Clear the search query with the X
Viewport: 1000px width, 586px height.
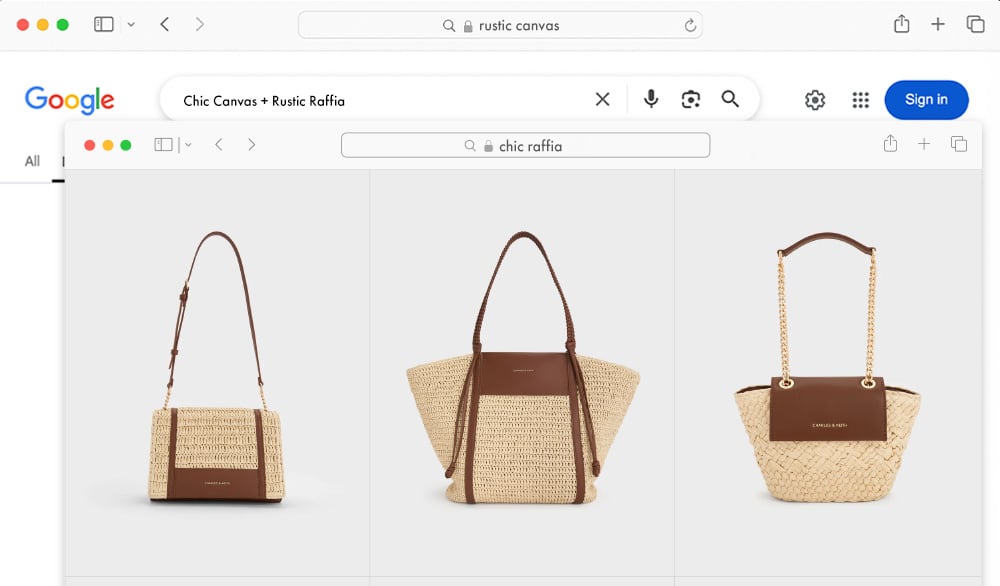602,99
